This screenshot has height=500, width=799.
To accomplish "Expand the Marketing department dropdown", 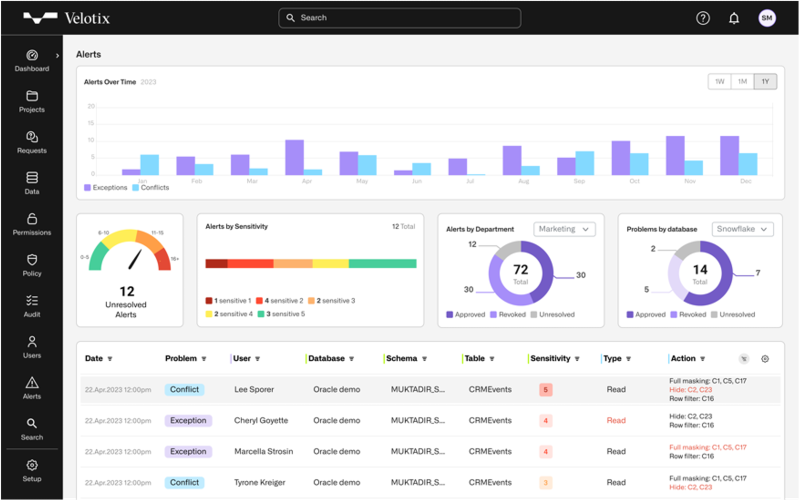I will [x=564, y=229].
